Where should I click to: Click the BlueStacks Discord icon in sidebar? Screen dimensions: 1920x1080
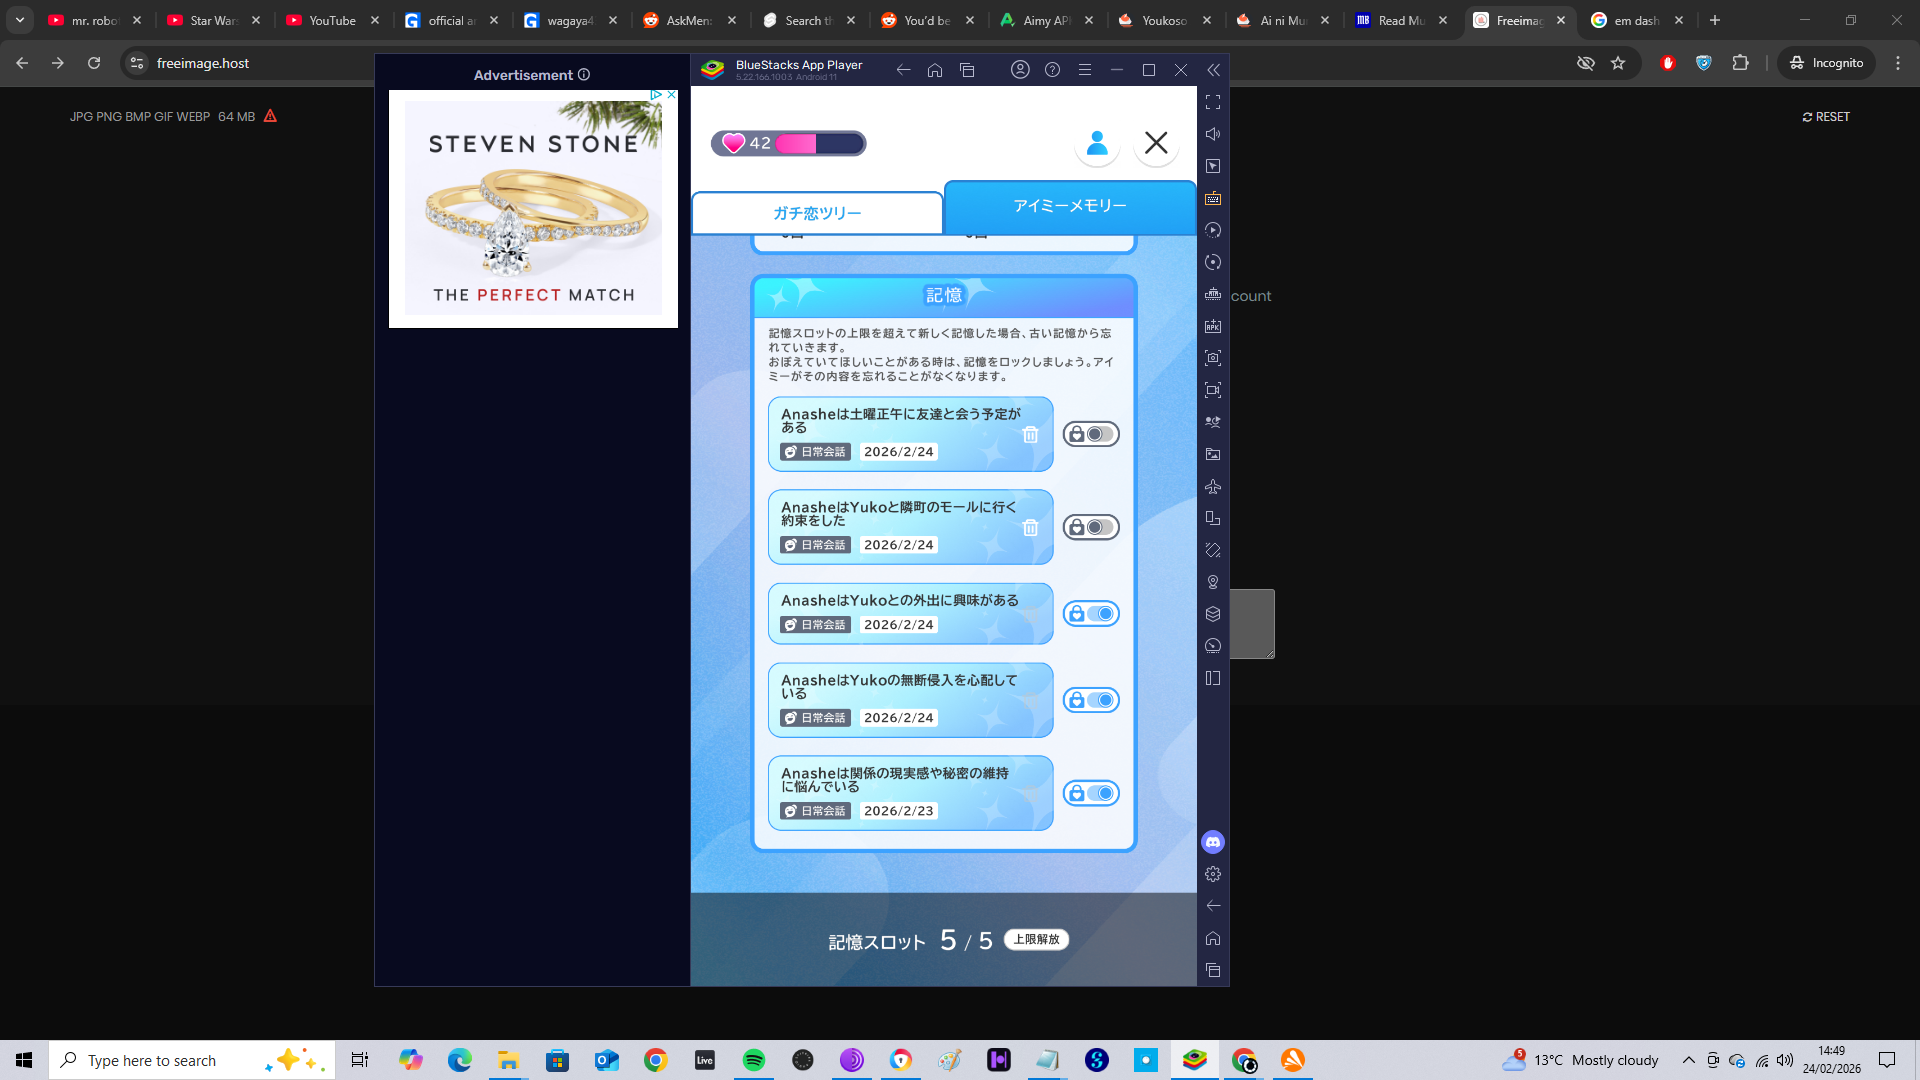pos(1213,842)
